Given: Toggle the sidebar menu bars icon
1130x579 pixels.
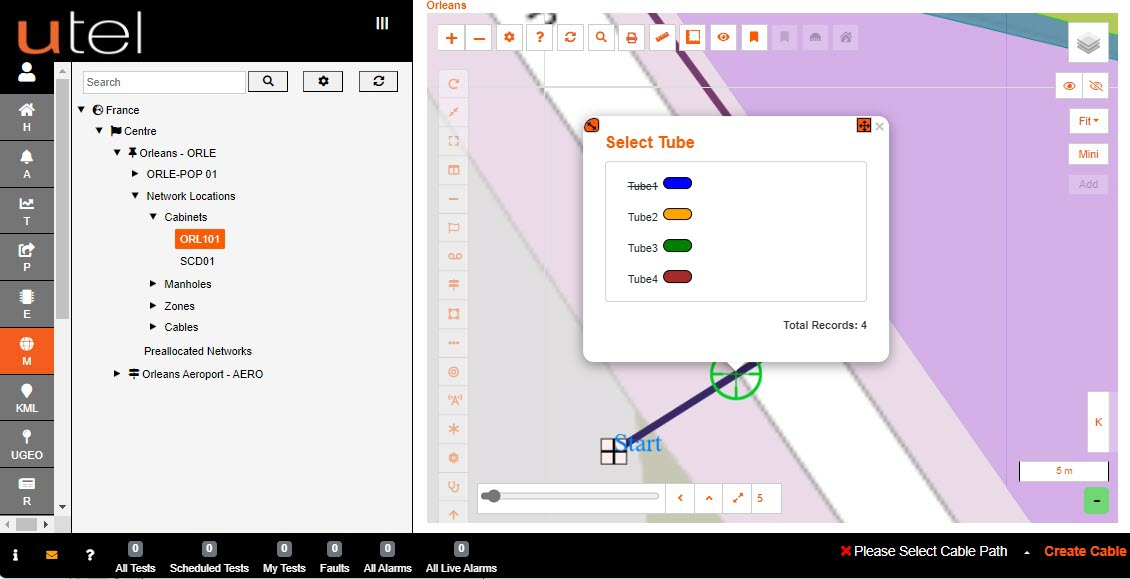Looking at the screenshot, I should [382, 23].
